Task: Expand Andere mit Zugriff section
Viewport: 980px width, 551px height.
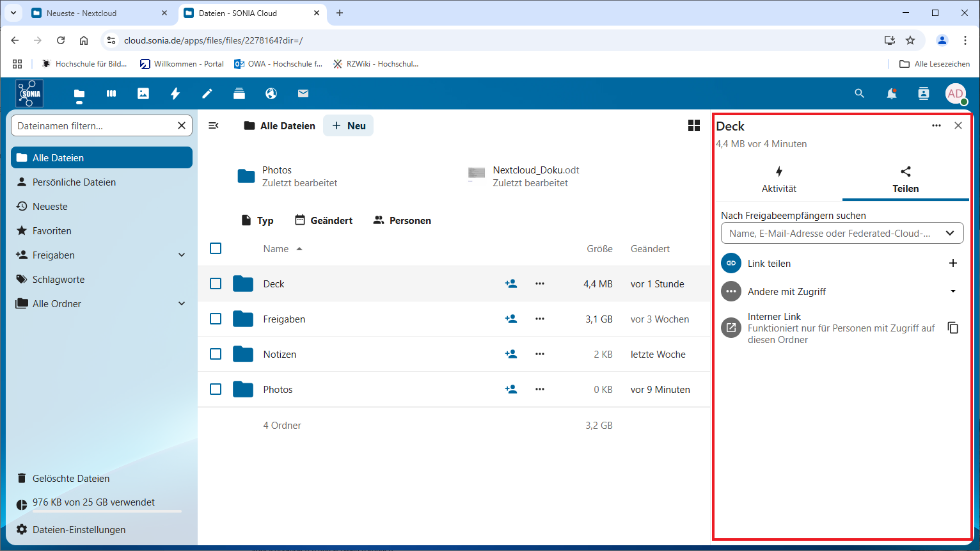Action: point(952,291)
